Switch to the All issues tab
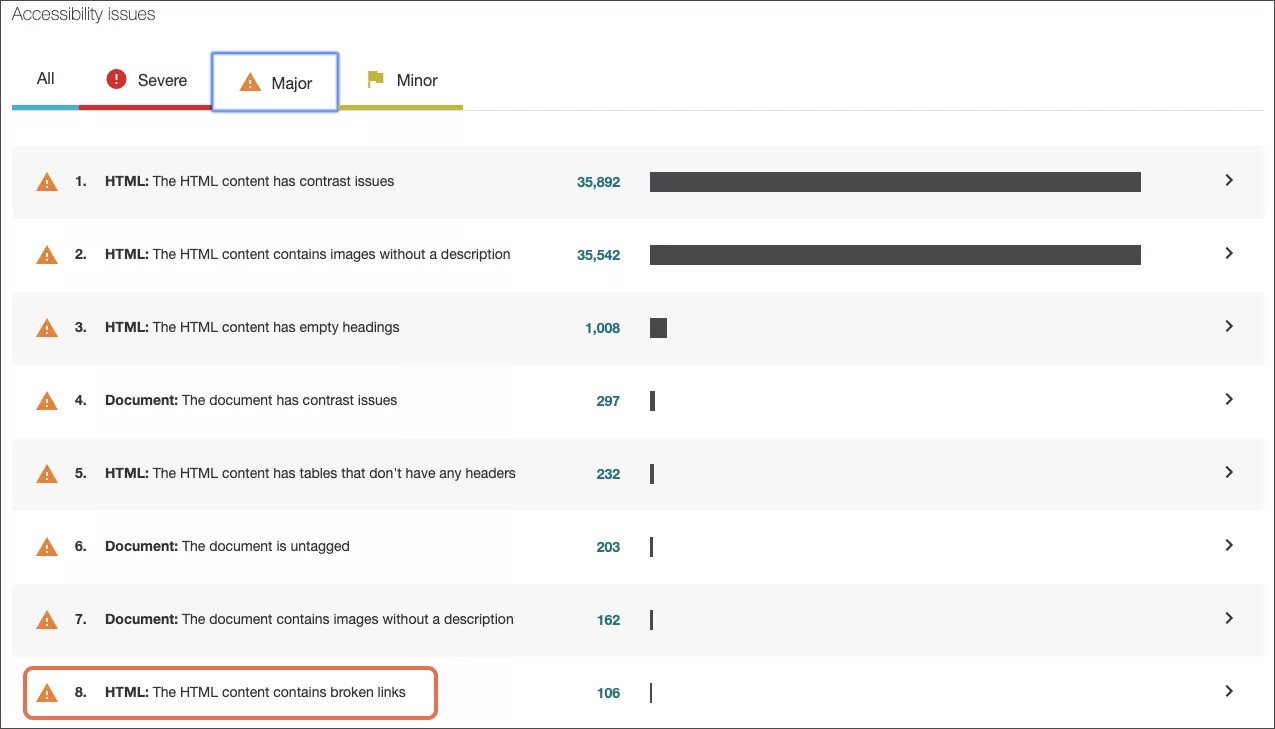The width and height of the screenshot is (1275, 729). click(x=45, y=79)
